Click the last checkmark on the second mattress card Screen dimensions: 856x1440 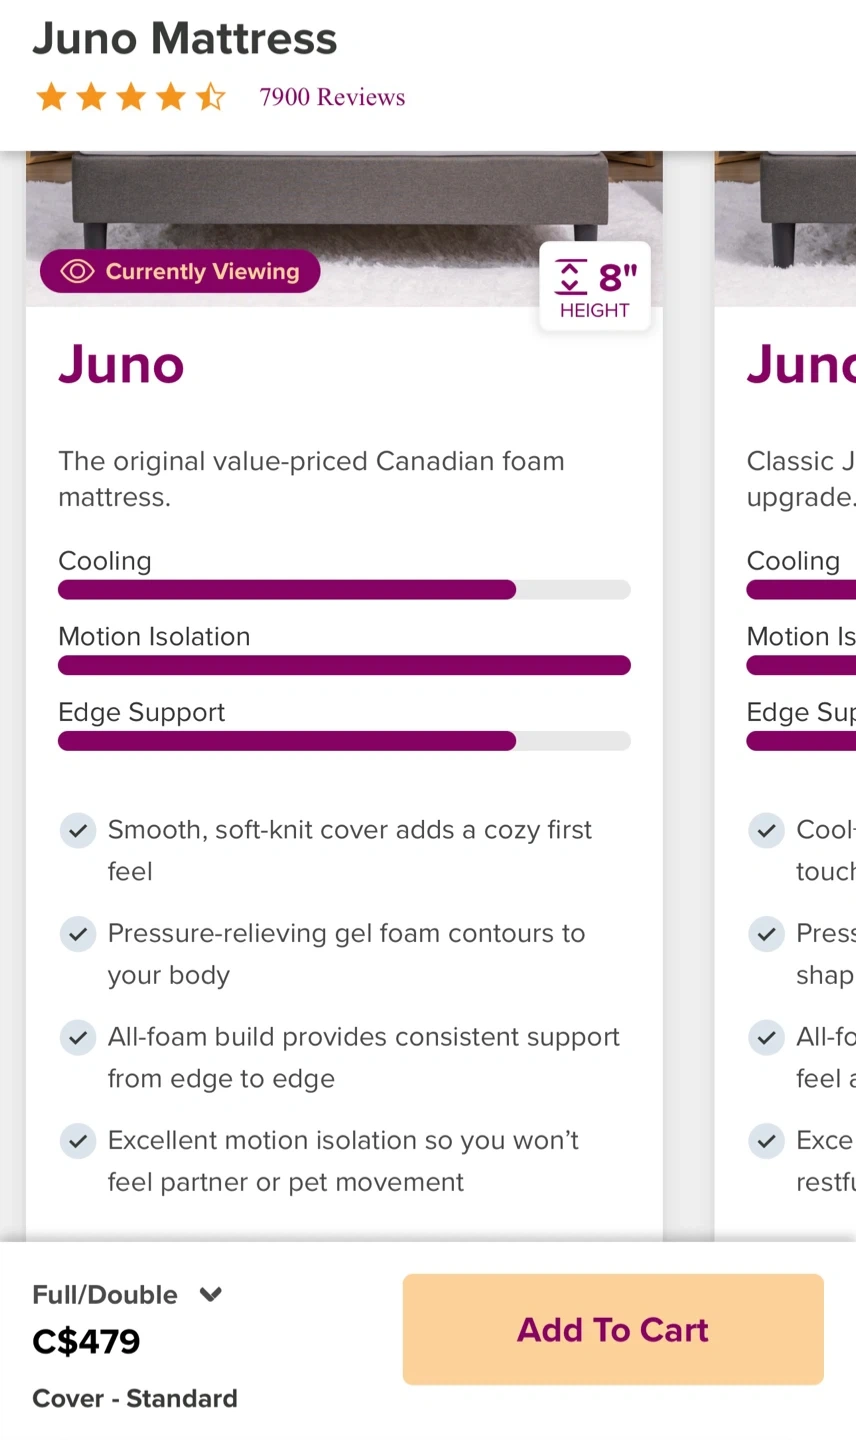[x=766, y=1141]
